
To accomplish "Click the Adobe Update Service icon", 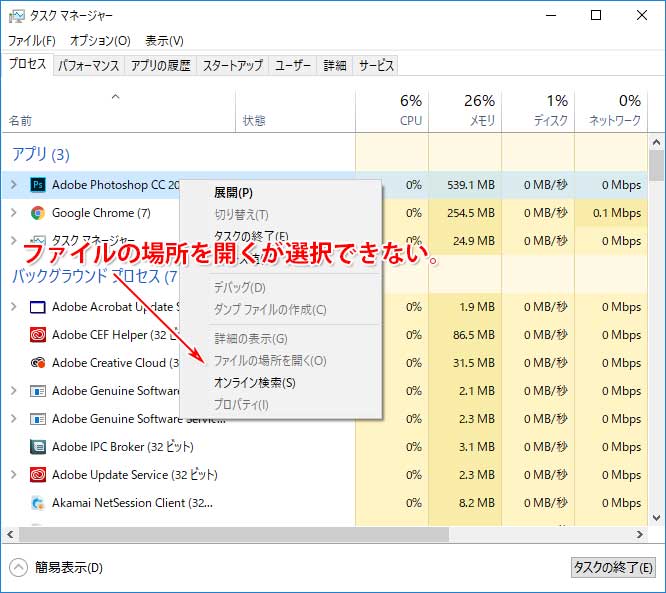I will point(38,474).
